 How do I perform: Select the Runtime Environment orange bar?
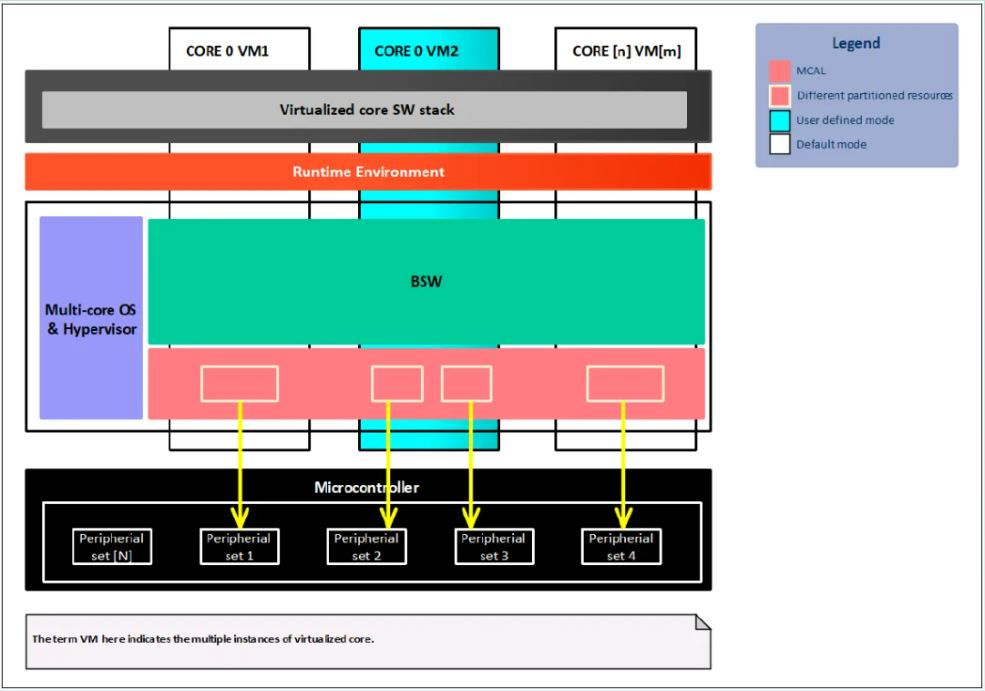(x=368, y=171)
